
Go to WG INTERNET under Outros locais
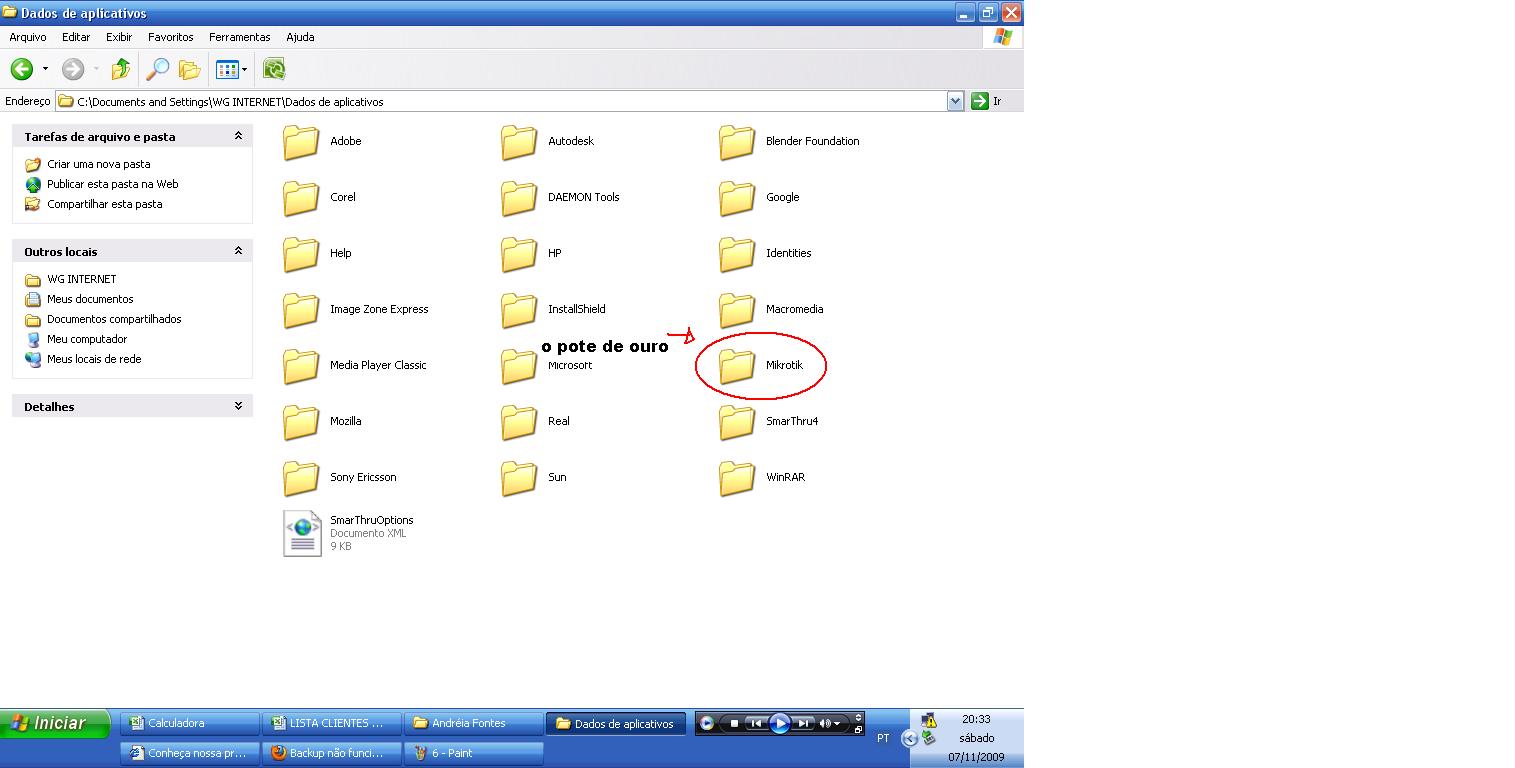coord(82,279)
